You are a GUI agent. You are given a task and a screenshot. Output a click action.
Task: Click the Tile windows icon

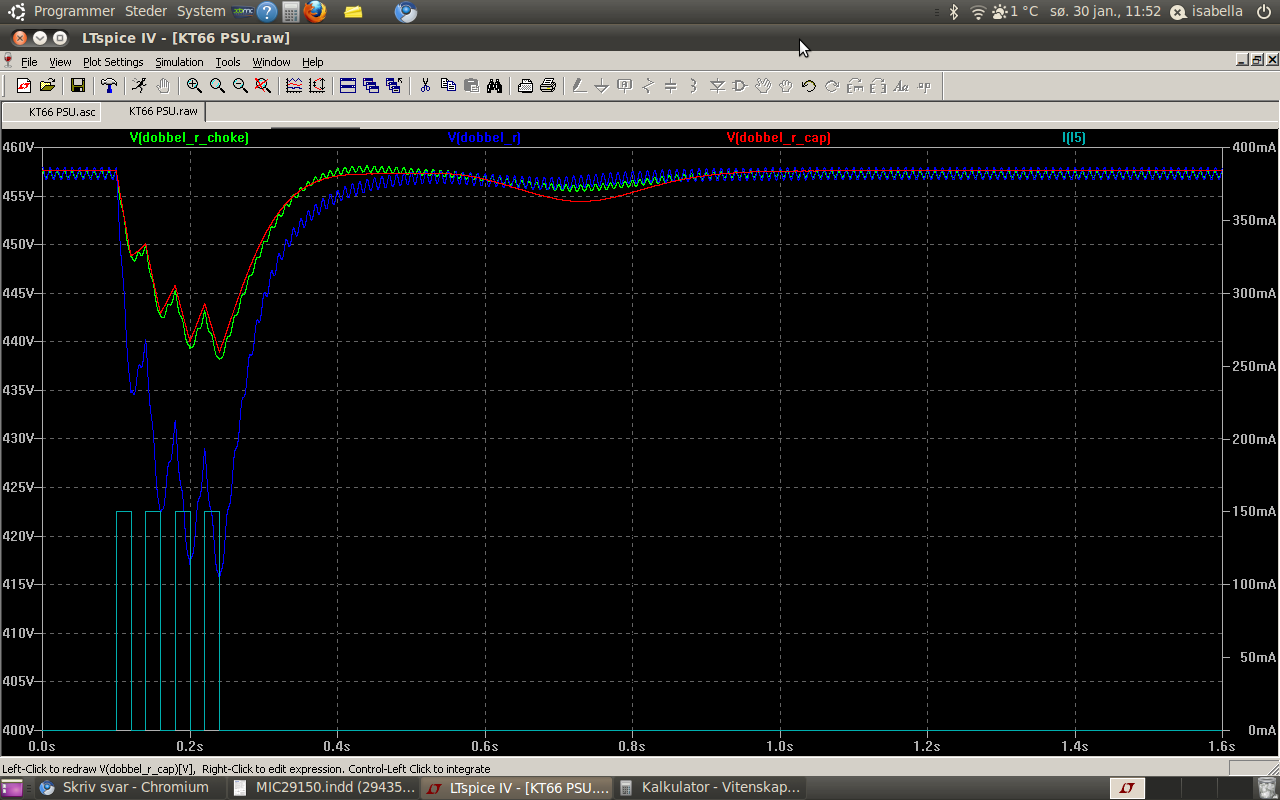(x=348, y=86)
